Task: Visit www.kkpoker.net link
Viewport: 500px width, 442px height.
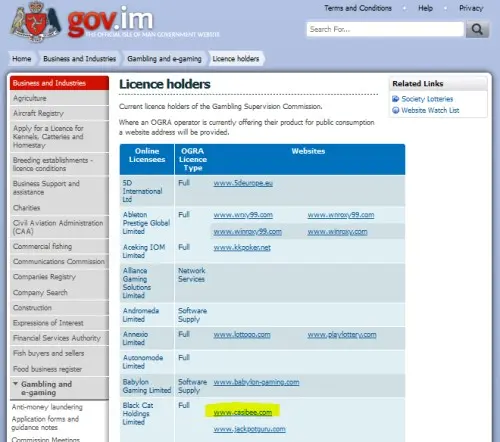Action: (x=242, y=248)
